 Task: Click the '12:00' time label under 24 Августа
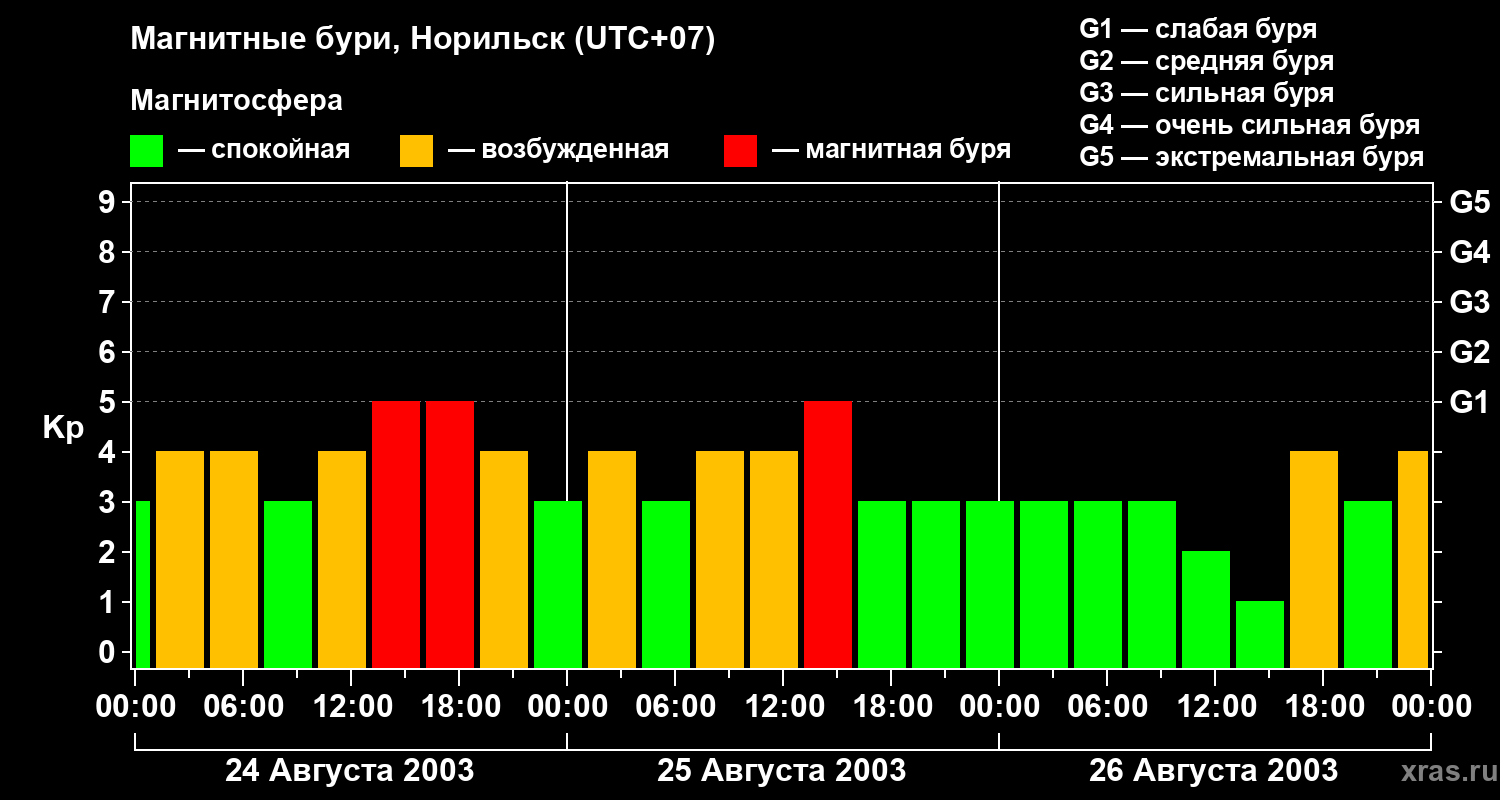351,707
